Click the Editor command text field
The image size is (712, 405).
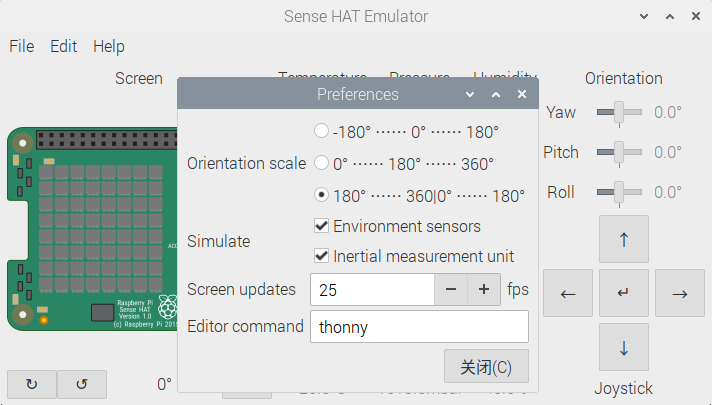coord(418,327)
